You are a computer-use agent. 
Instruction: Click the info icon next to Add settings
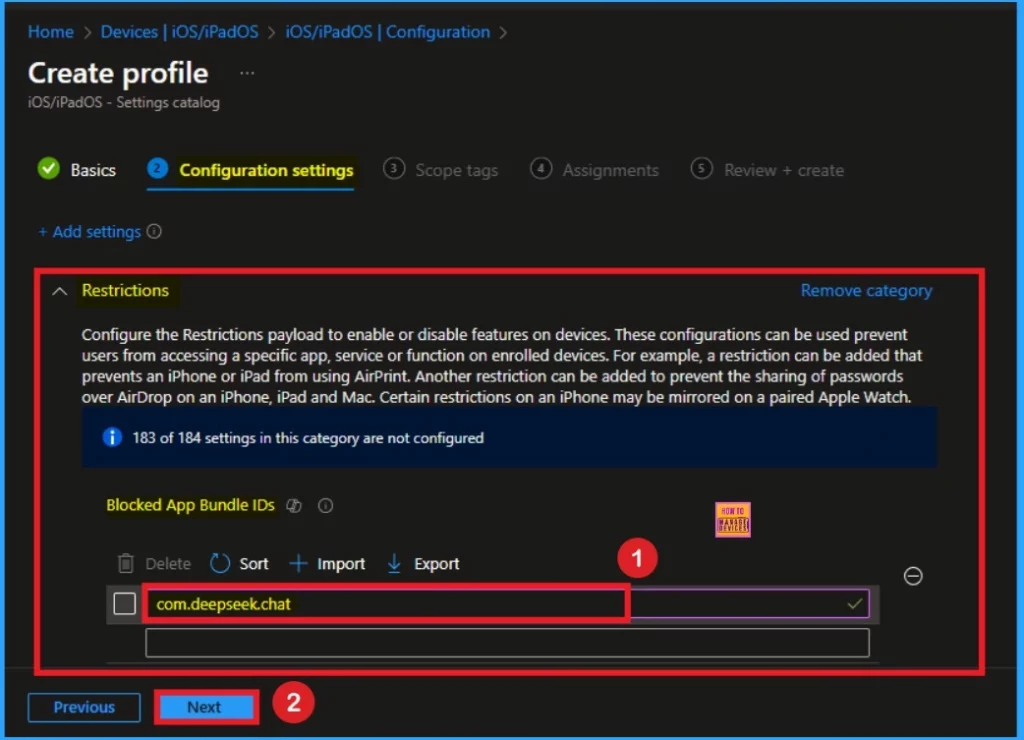(x=154, y=231)
